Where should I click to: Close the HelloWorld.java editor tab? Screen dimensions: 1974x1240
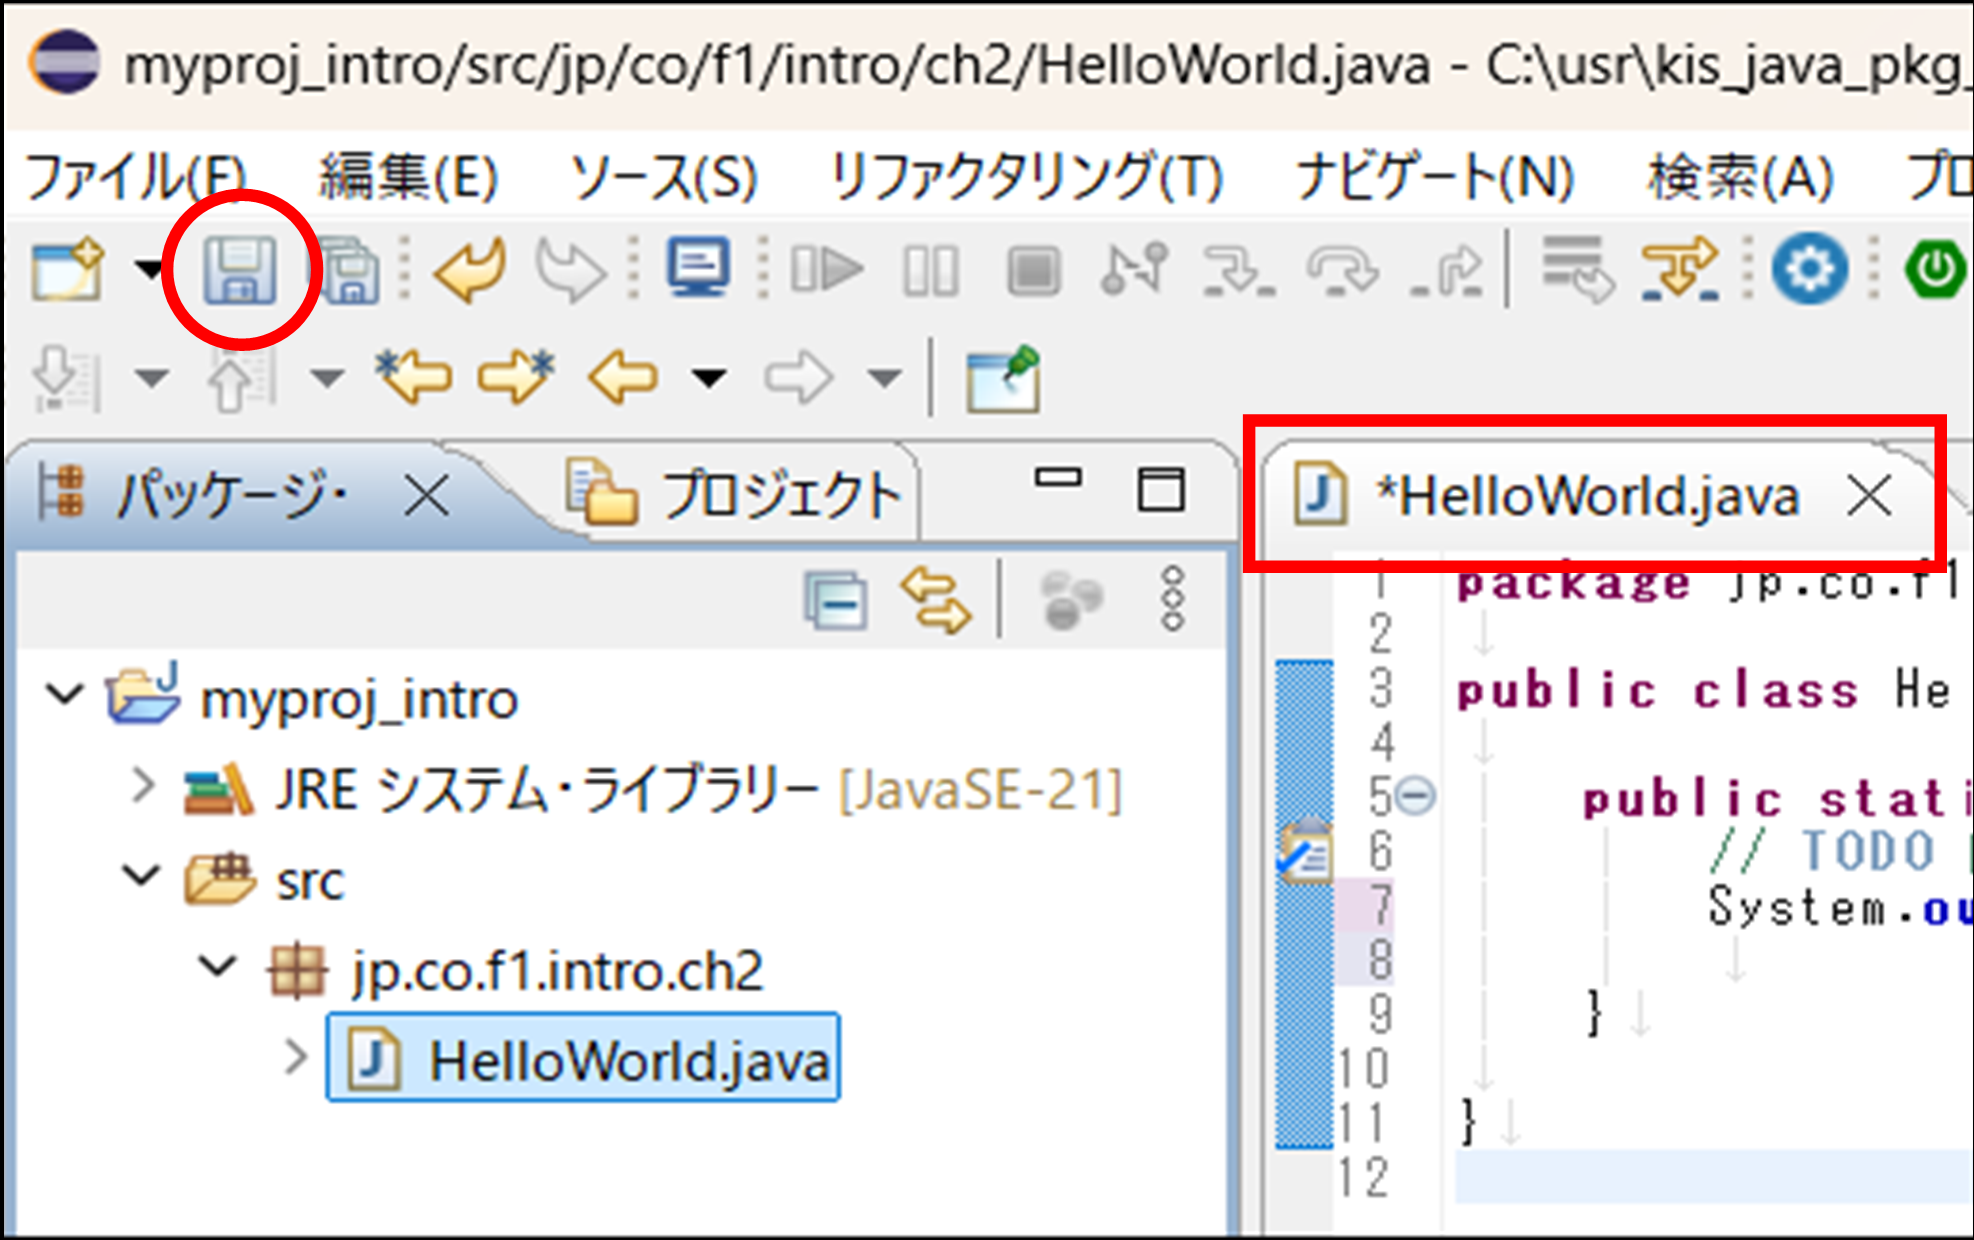pyautogui.click(x=1868, y=495)
